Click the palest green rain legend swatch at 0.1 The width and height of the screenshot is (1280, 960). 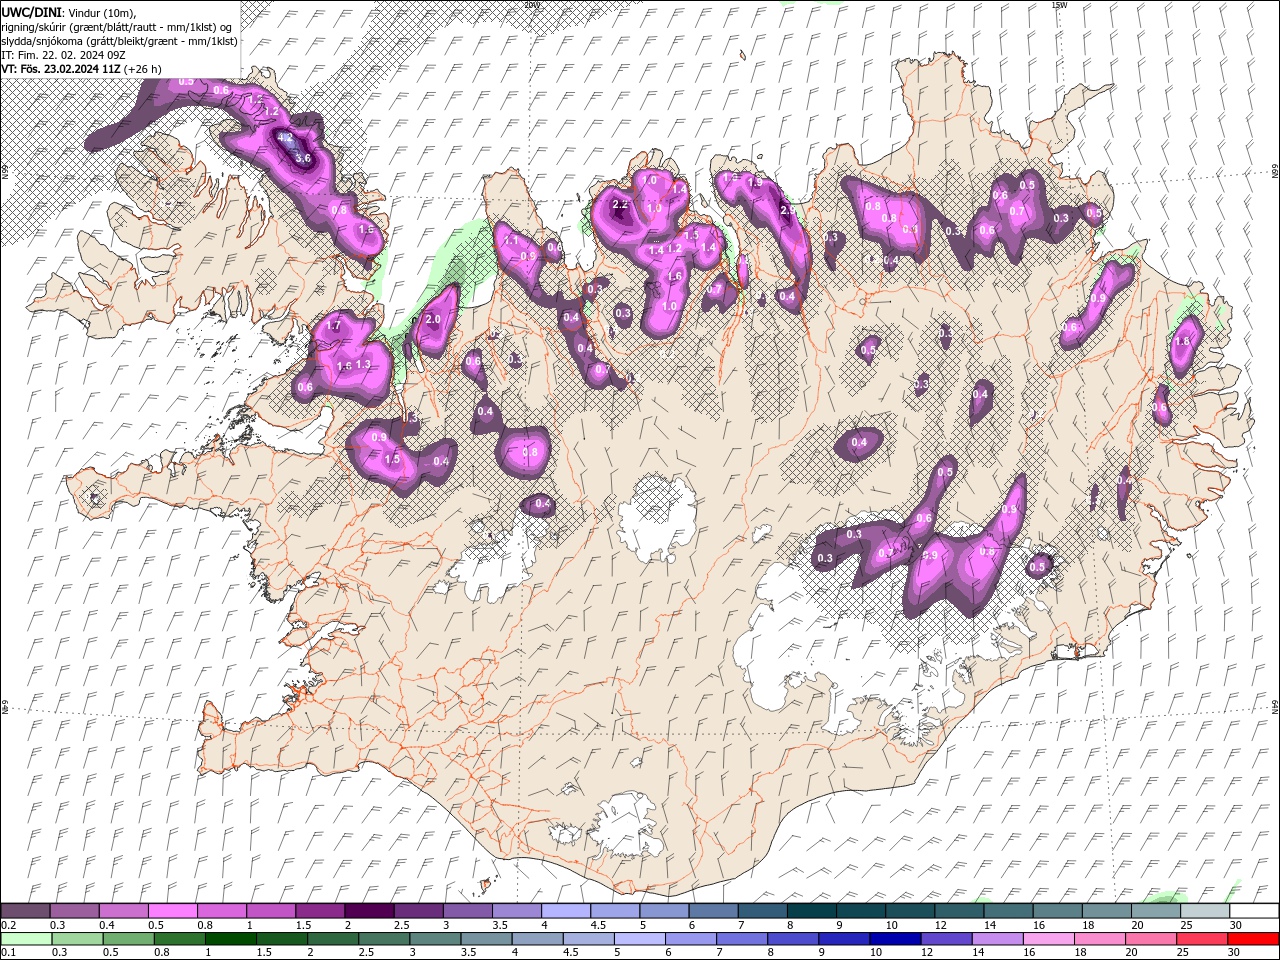26,939
